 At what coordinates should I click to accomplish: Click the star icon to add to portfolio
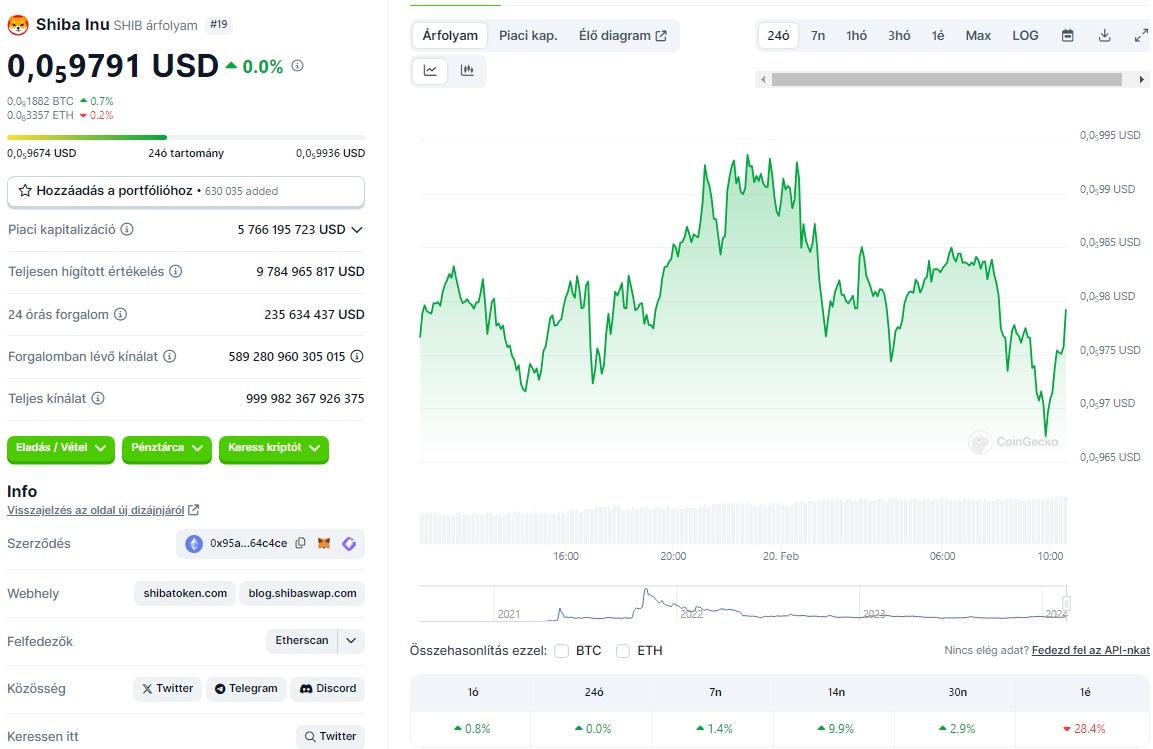[x=25, y=191]
